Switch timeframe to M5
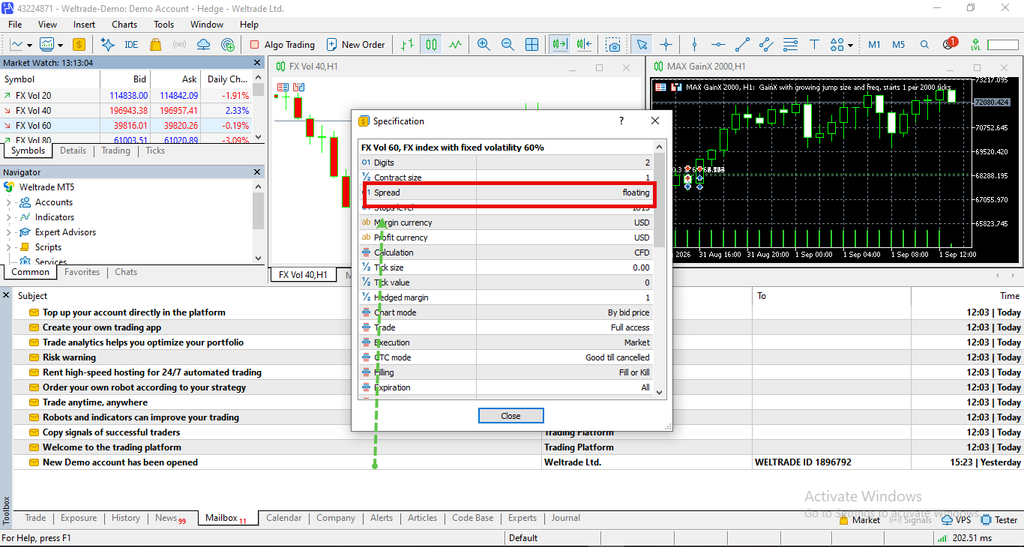The height and width of the screenshot is (547, 1024). (899, 44)
